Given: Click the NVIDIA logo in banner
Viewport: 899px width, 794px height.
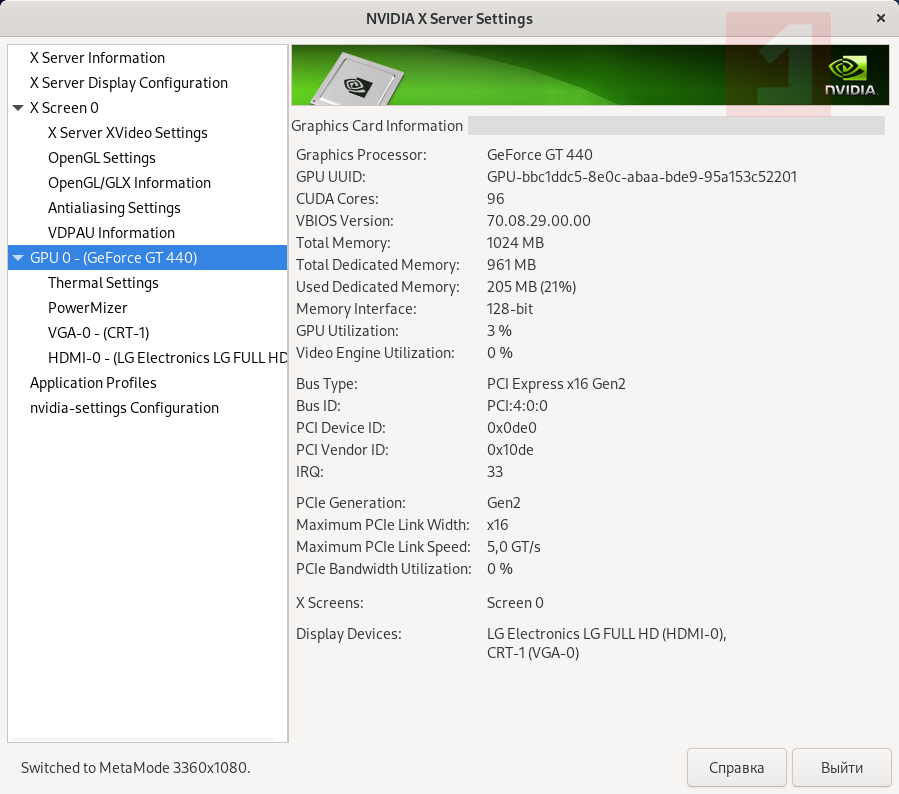Looking at the screenshot, I should (x=851, y=76).
